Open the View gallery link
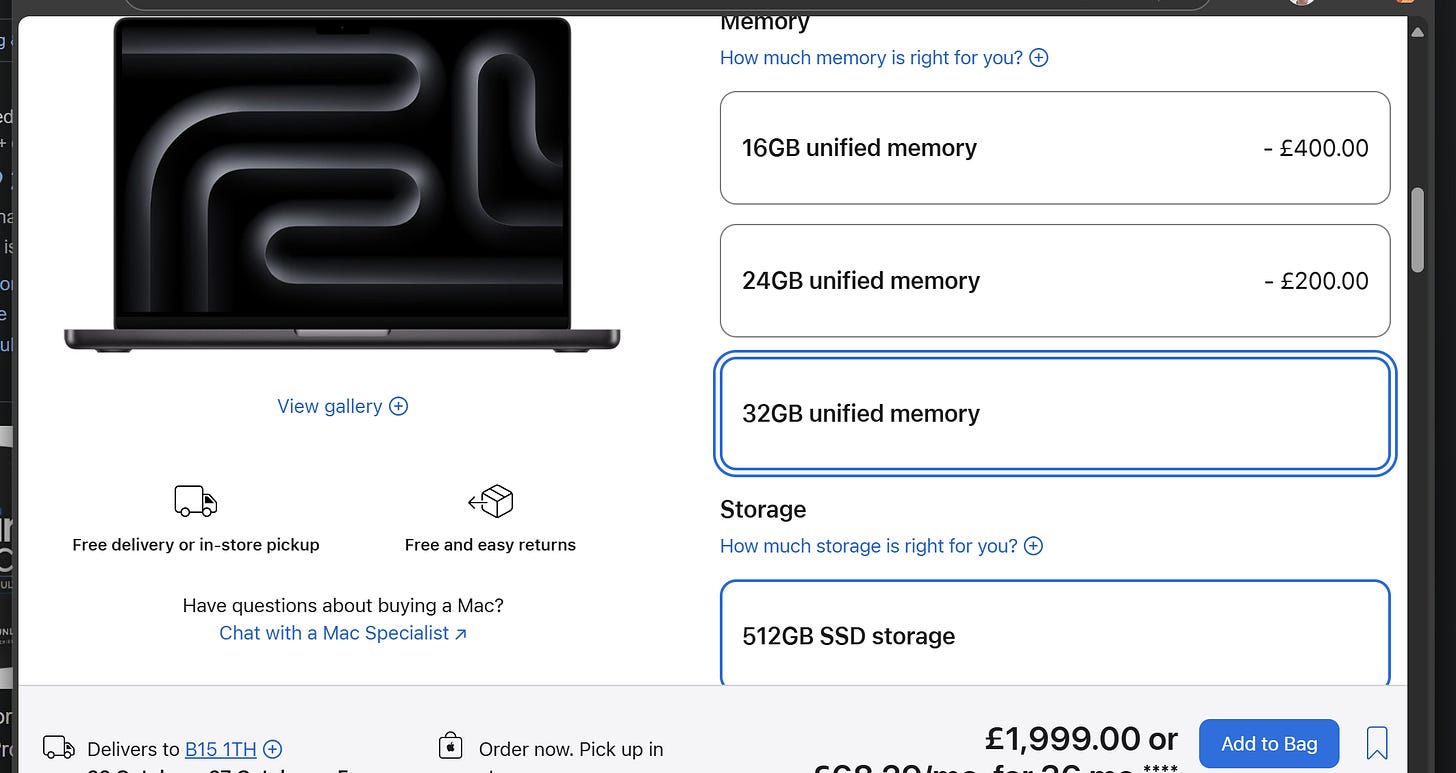 330,406
